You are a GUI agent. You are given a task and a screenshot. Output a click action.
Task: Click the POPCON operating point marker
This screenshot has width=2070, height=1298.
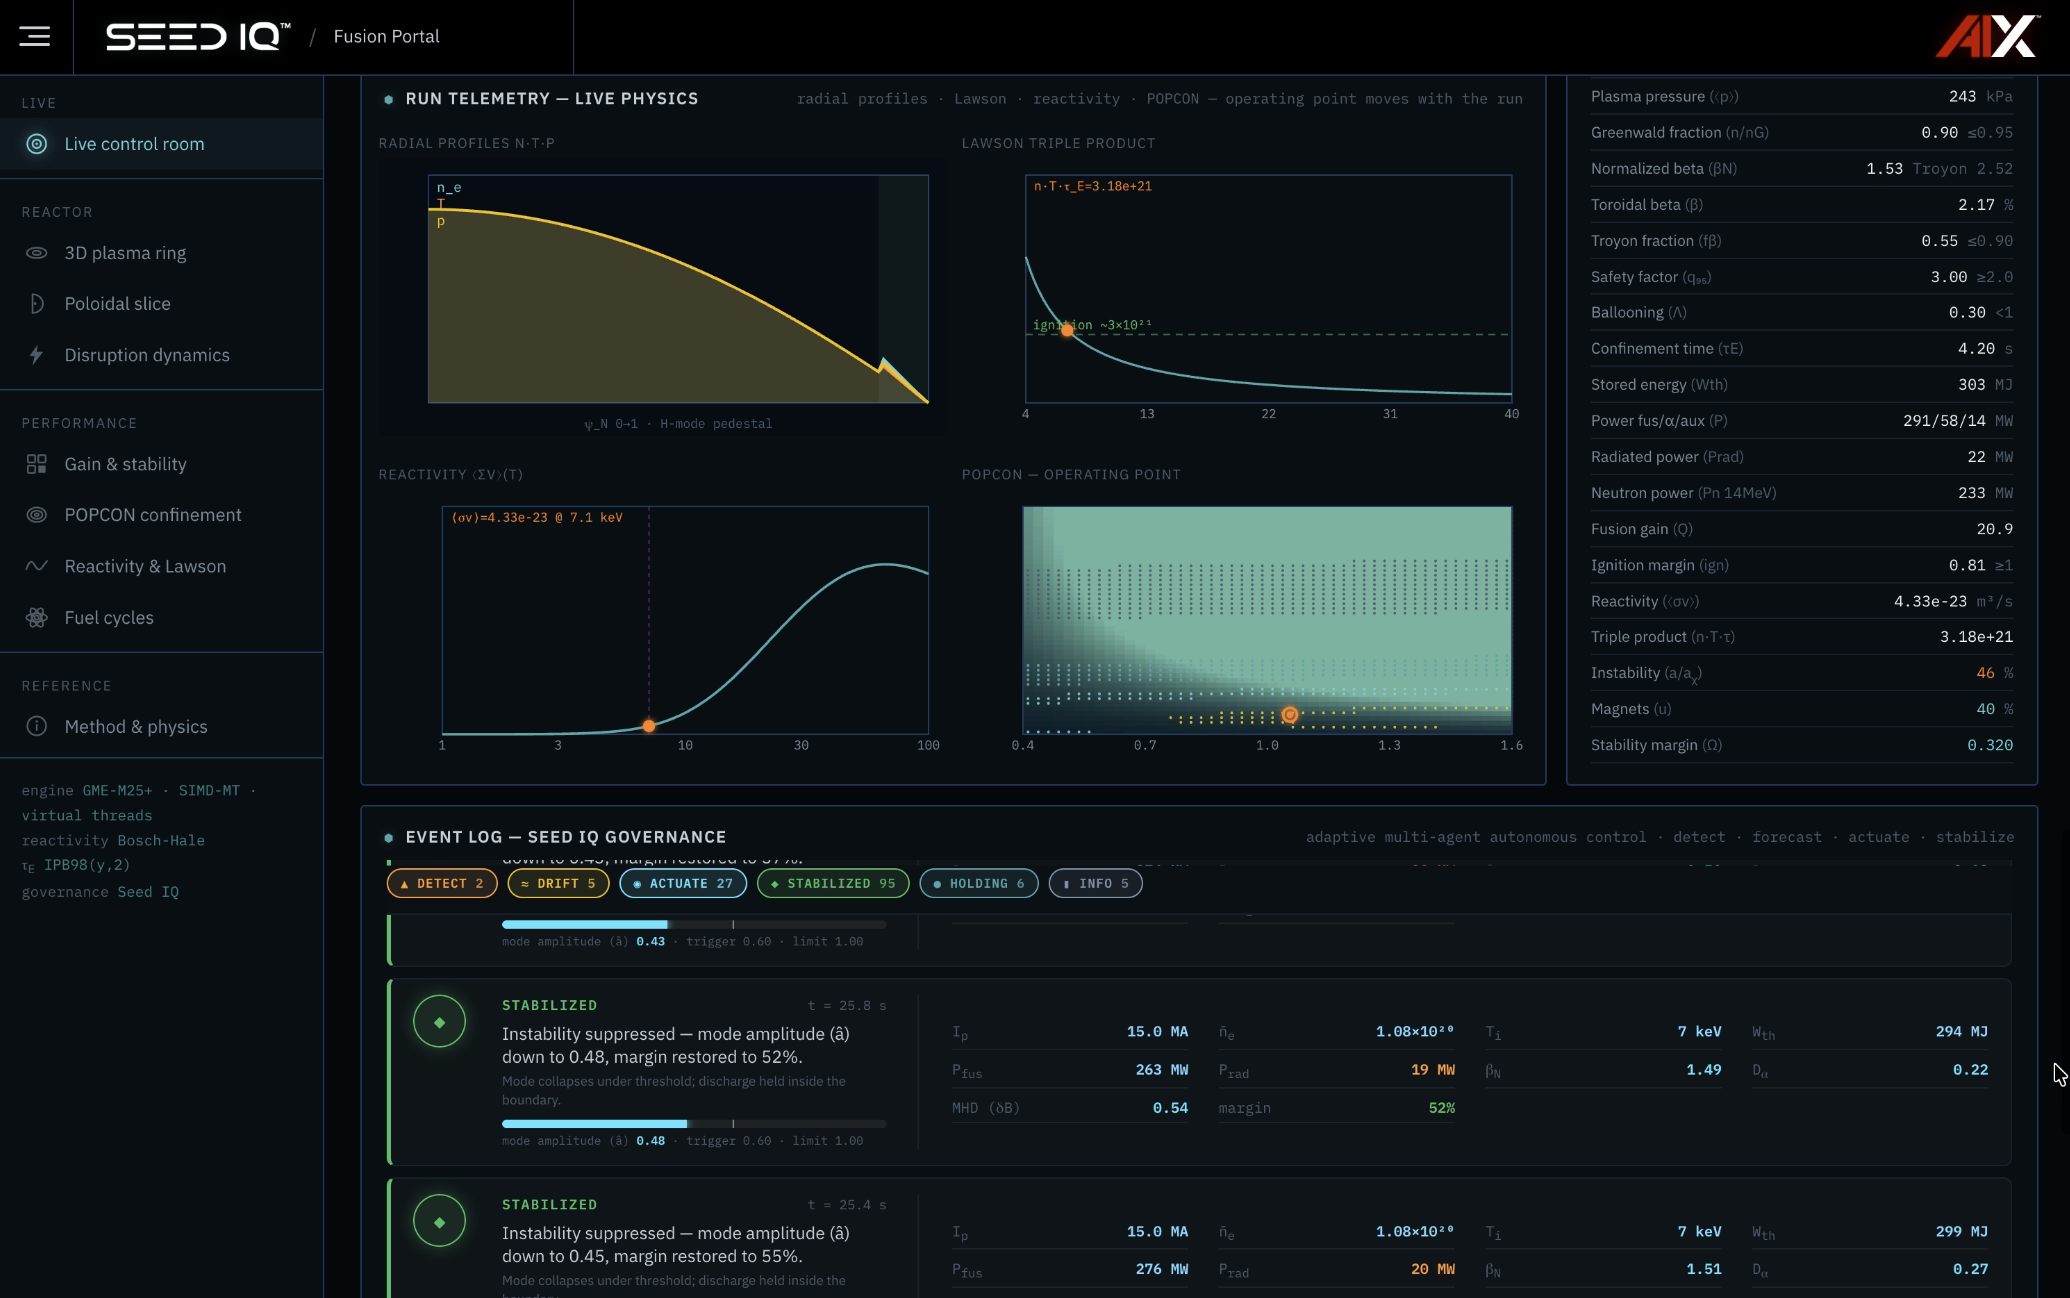[x=1290, y=715]
